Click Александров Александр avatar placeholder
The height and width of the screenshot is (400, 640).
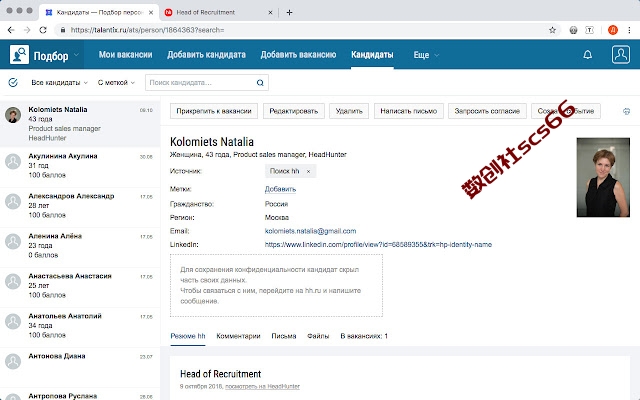tap(13, 202)
